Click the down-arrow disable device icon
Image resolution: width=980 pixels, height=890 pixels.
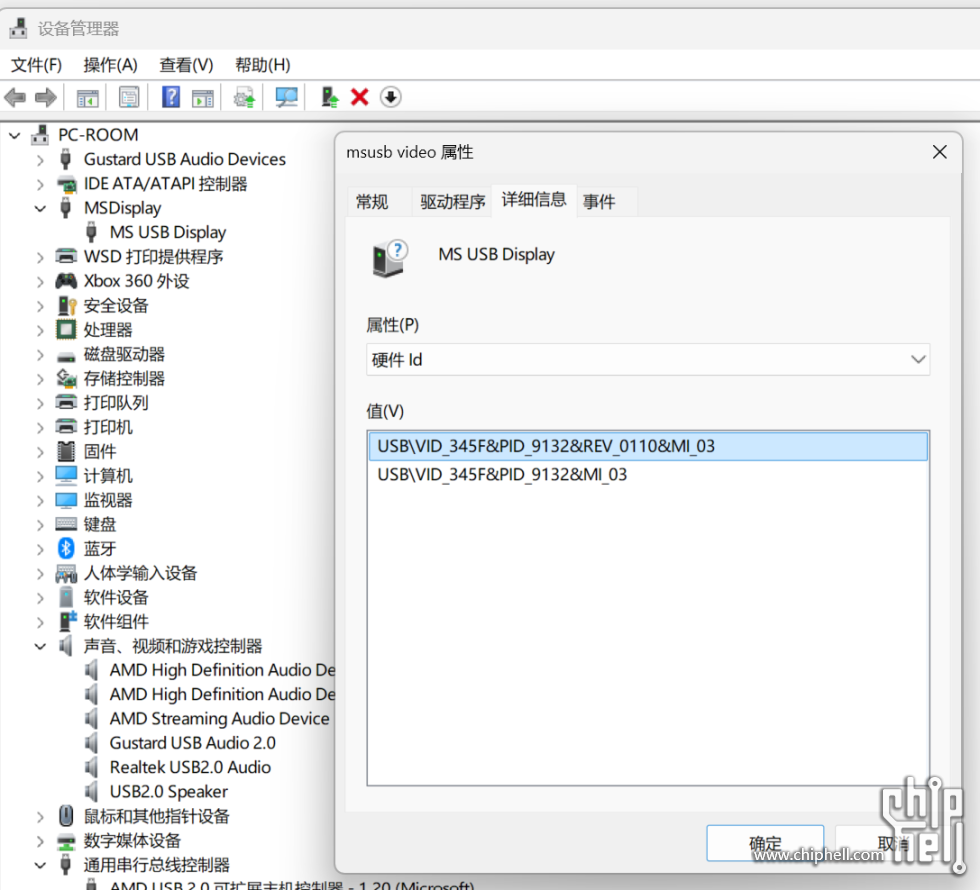391,97
